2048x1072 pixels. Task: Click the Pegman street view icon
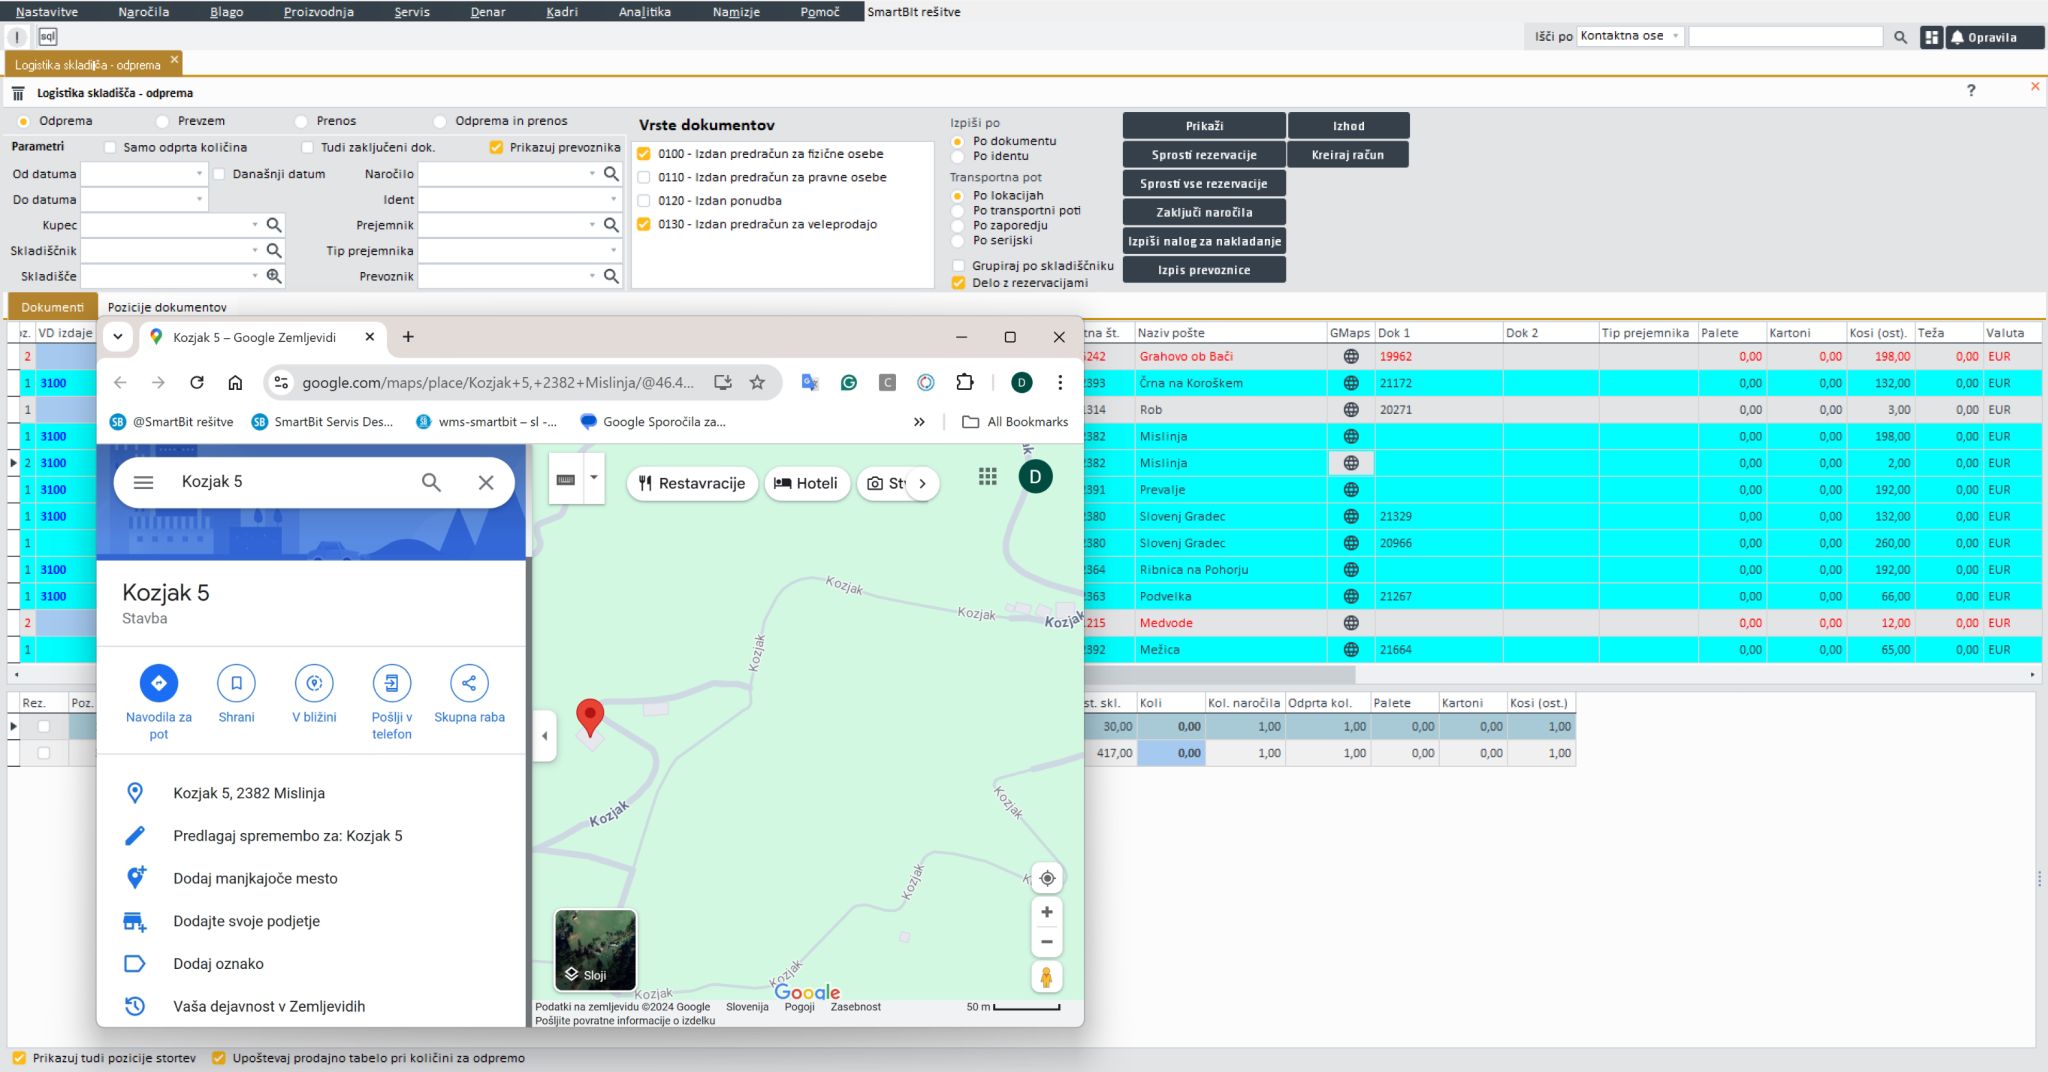(x=1047, y=977)
